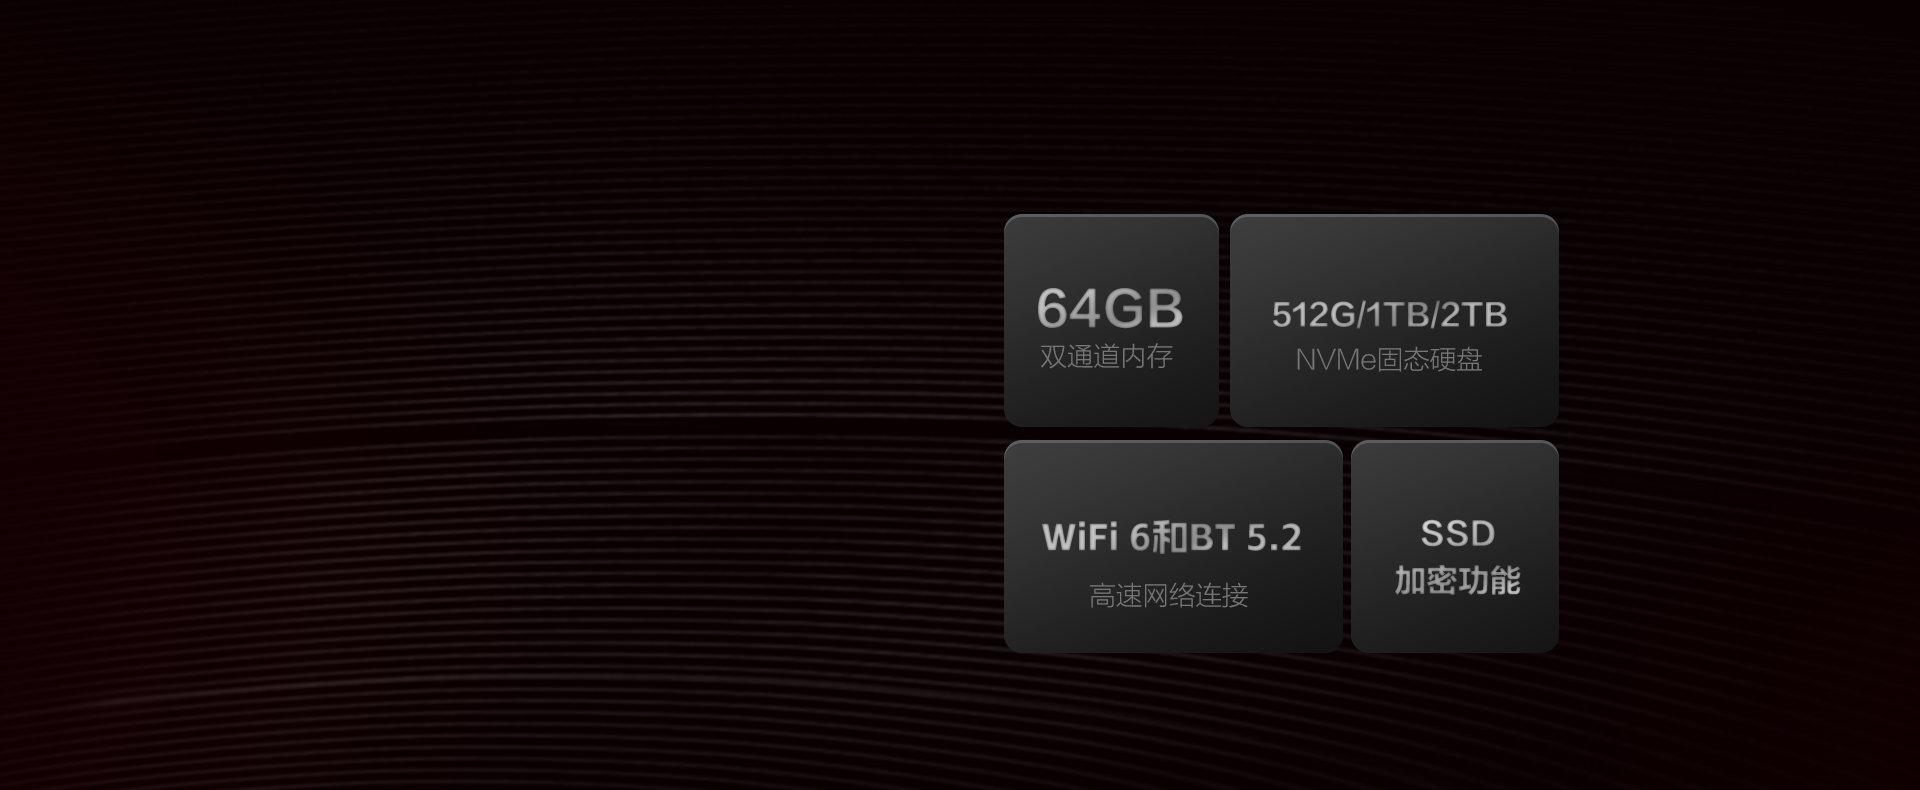Select the NVMe固态硬盘 subtitle text
This screenshot has width=1920, height=790.
click(x=1389, y=360)
